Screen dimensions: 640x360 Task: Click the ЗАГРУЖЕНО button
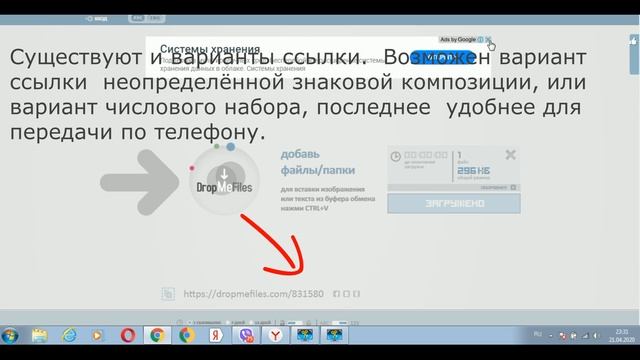point(454,203)
